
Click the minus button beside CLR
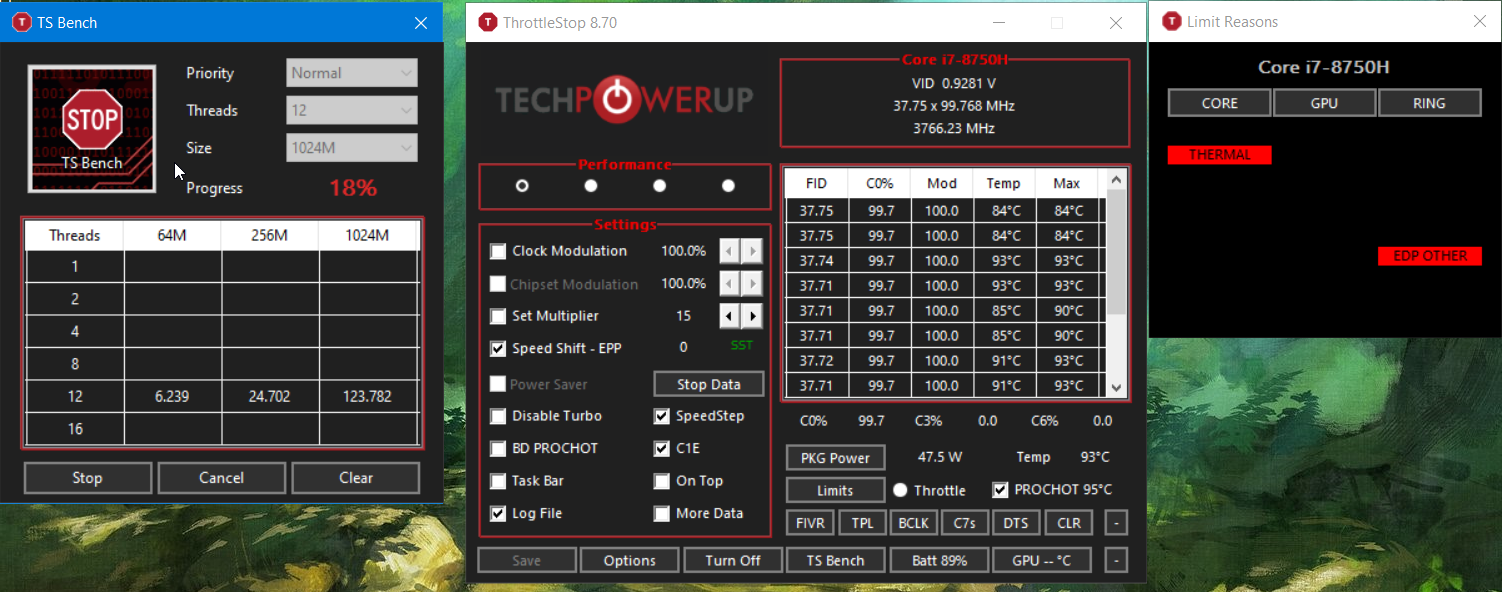[1117, 523]
